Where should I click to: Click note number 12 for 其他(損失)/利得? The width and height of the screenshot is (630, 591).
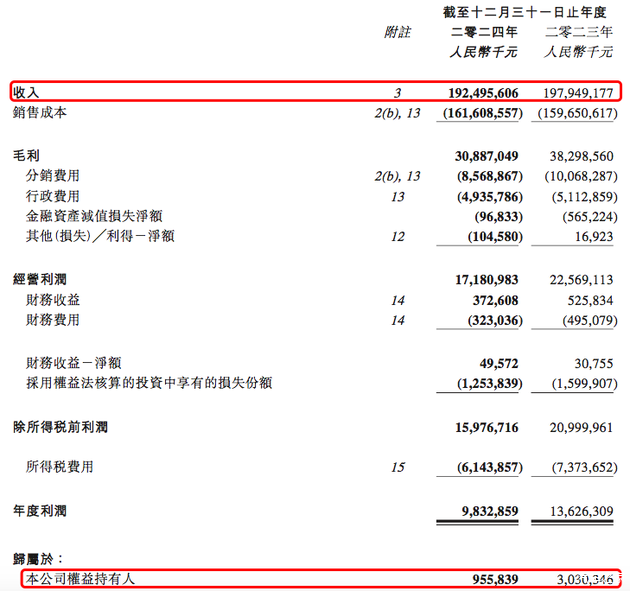pyautogui.click(x=398, y=238)
